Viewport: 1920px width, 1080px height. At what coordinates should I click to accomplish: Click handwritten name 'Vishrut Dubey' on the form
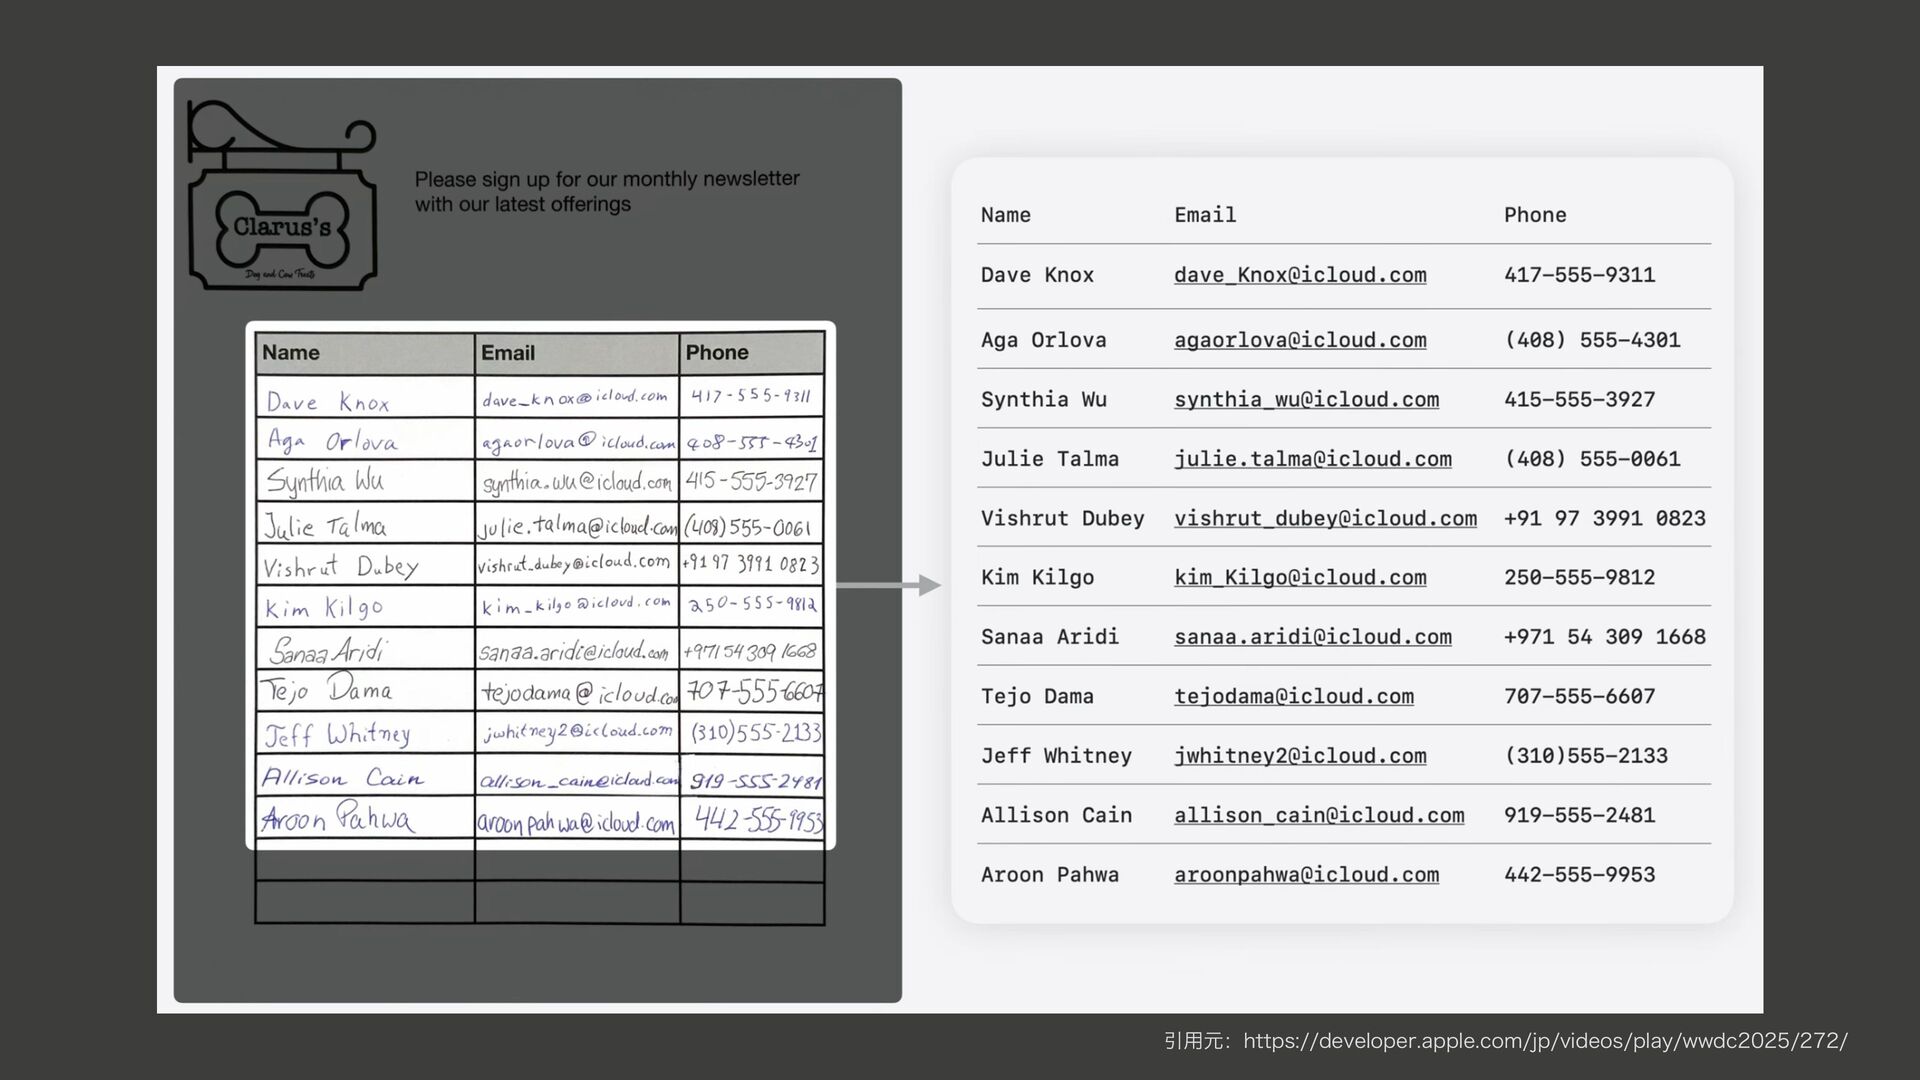[x=341, y=567]
